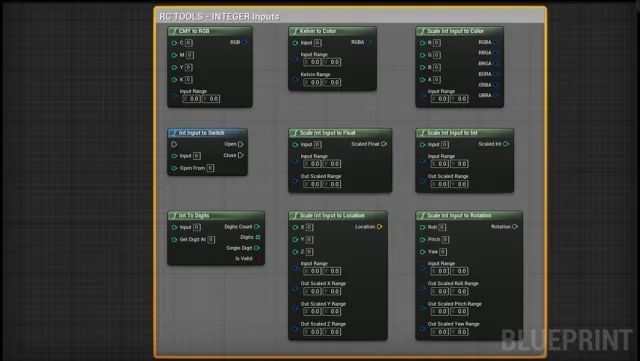Click the R input pin on Scale Int Input to Color

pos(422,43)
